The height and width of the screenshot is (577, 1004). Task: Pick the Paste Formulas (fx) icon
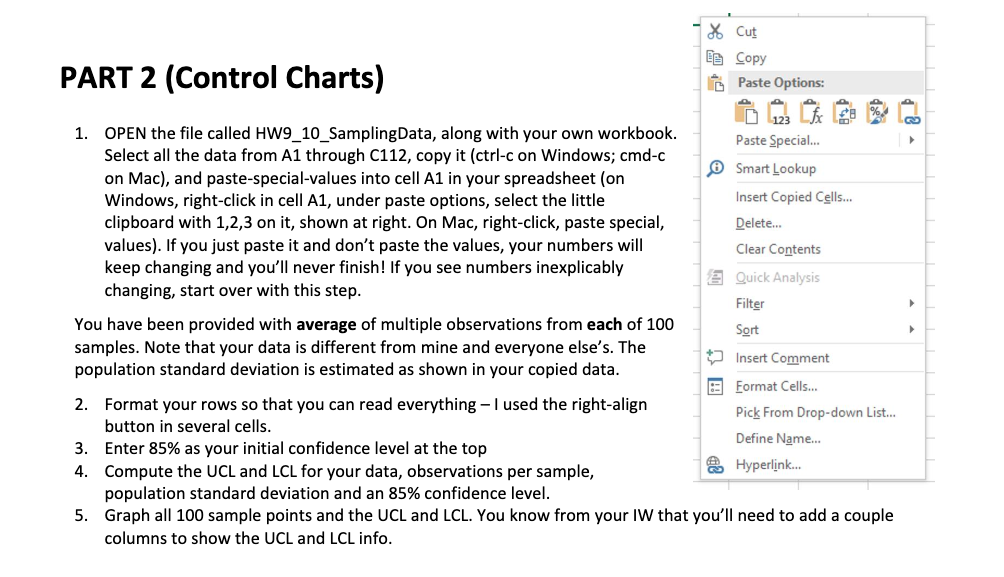coord(811,112)
